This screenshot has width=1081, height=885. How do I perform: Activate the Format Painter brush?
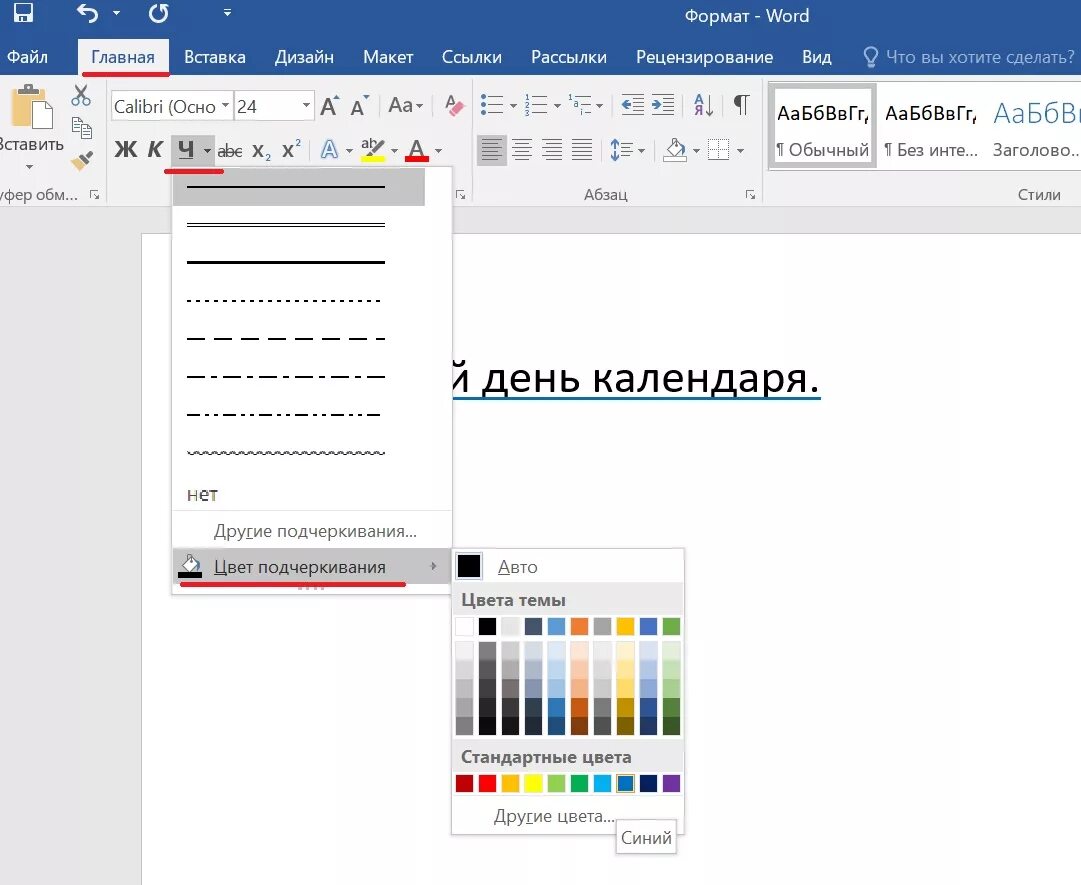tap(81, 161)
